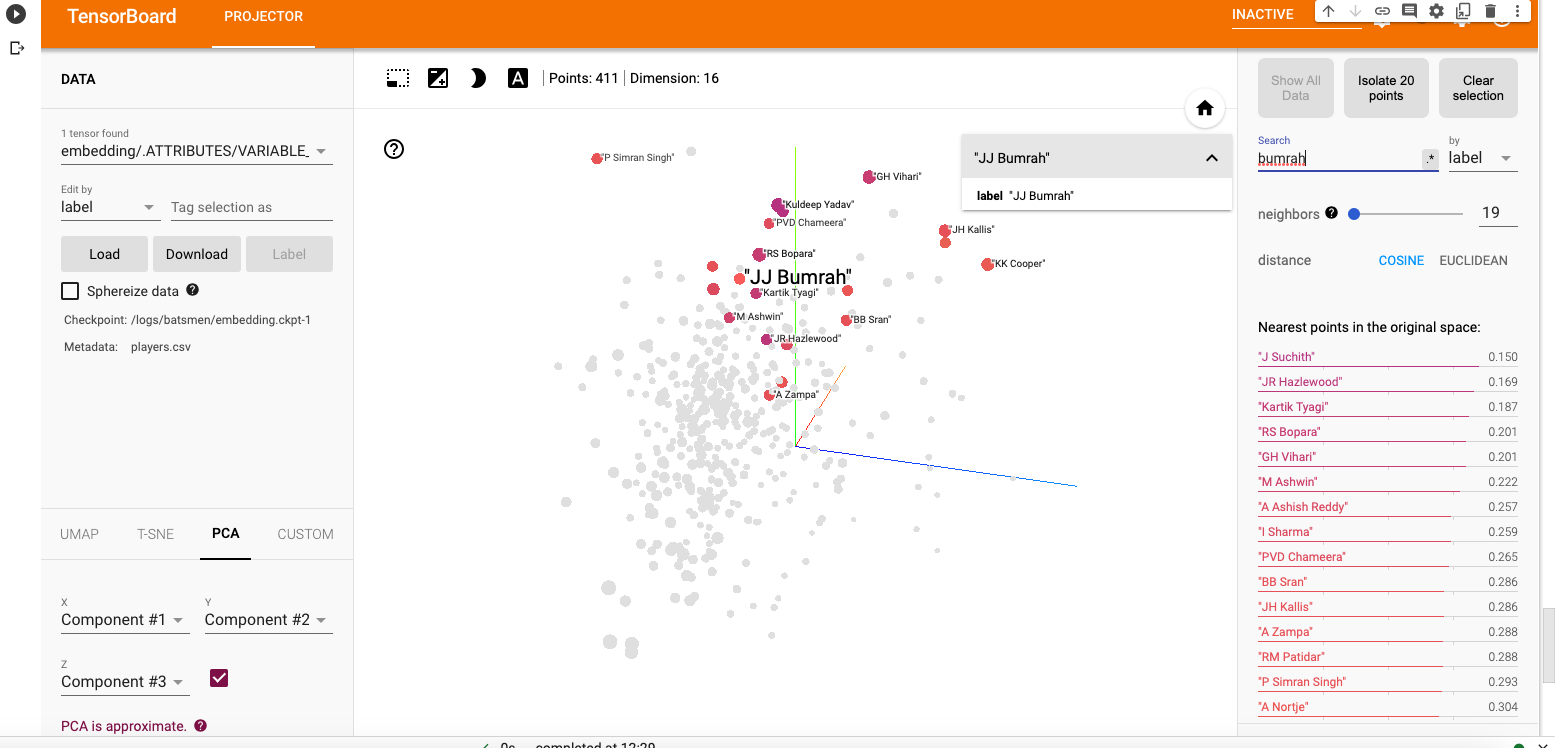Enable the Sphereize data checkbox
This screenshot has height=748, width=1555.
[x=70, y=291]
